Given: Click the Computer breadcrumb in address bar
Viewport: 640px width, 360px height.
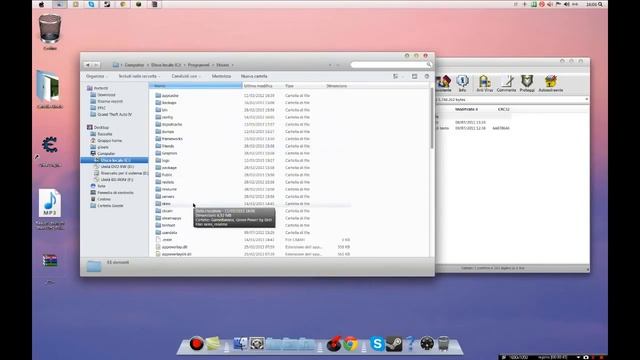Looking at the screenshot, I should click(134, 65).
